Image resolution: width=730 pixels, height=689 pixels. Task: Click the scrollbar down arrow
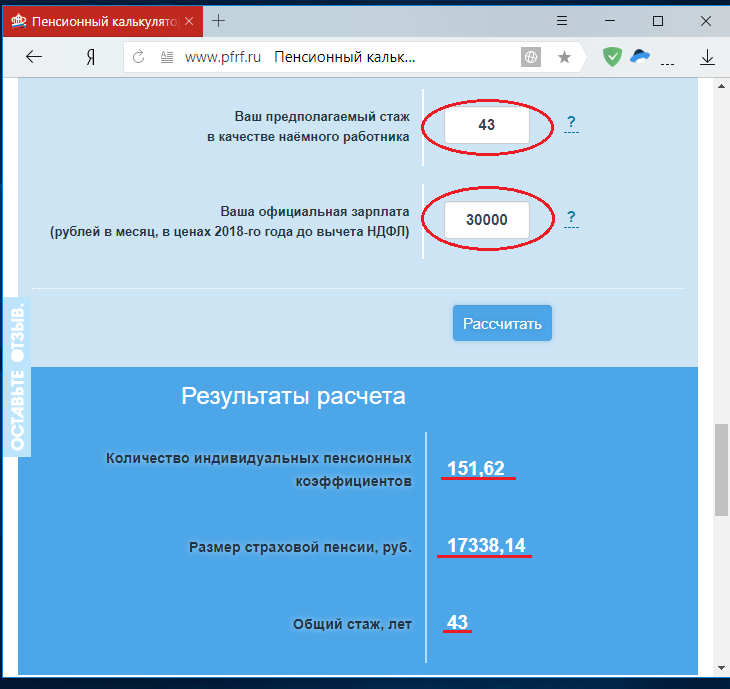click(721, 668)
